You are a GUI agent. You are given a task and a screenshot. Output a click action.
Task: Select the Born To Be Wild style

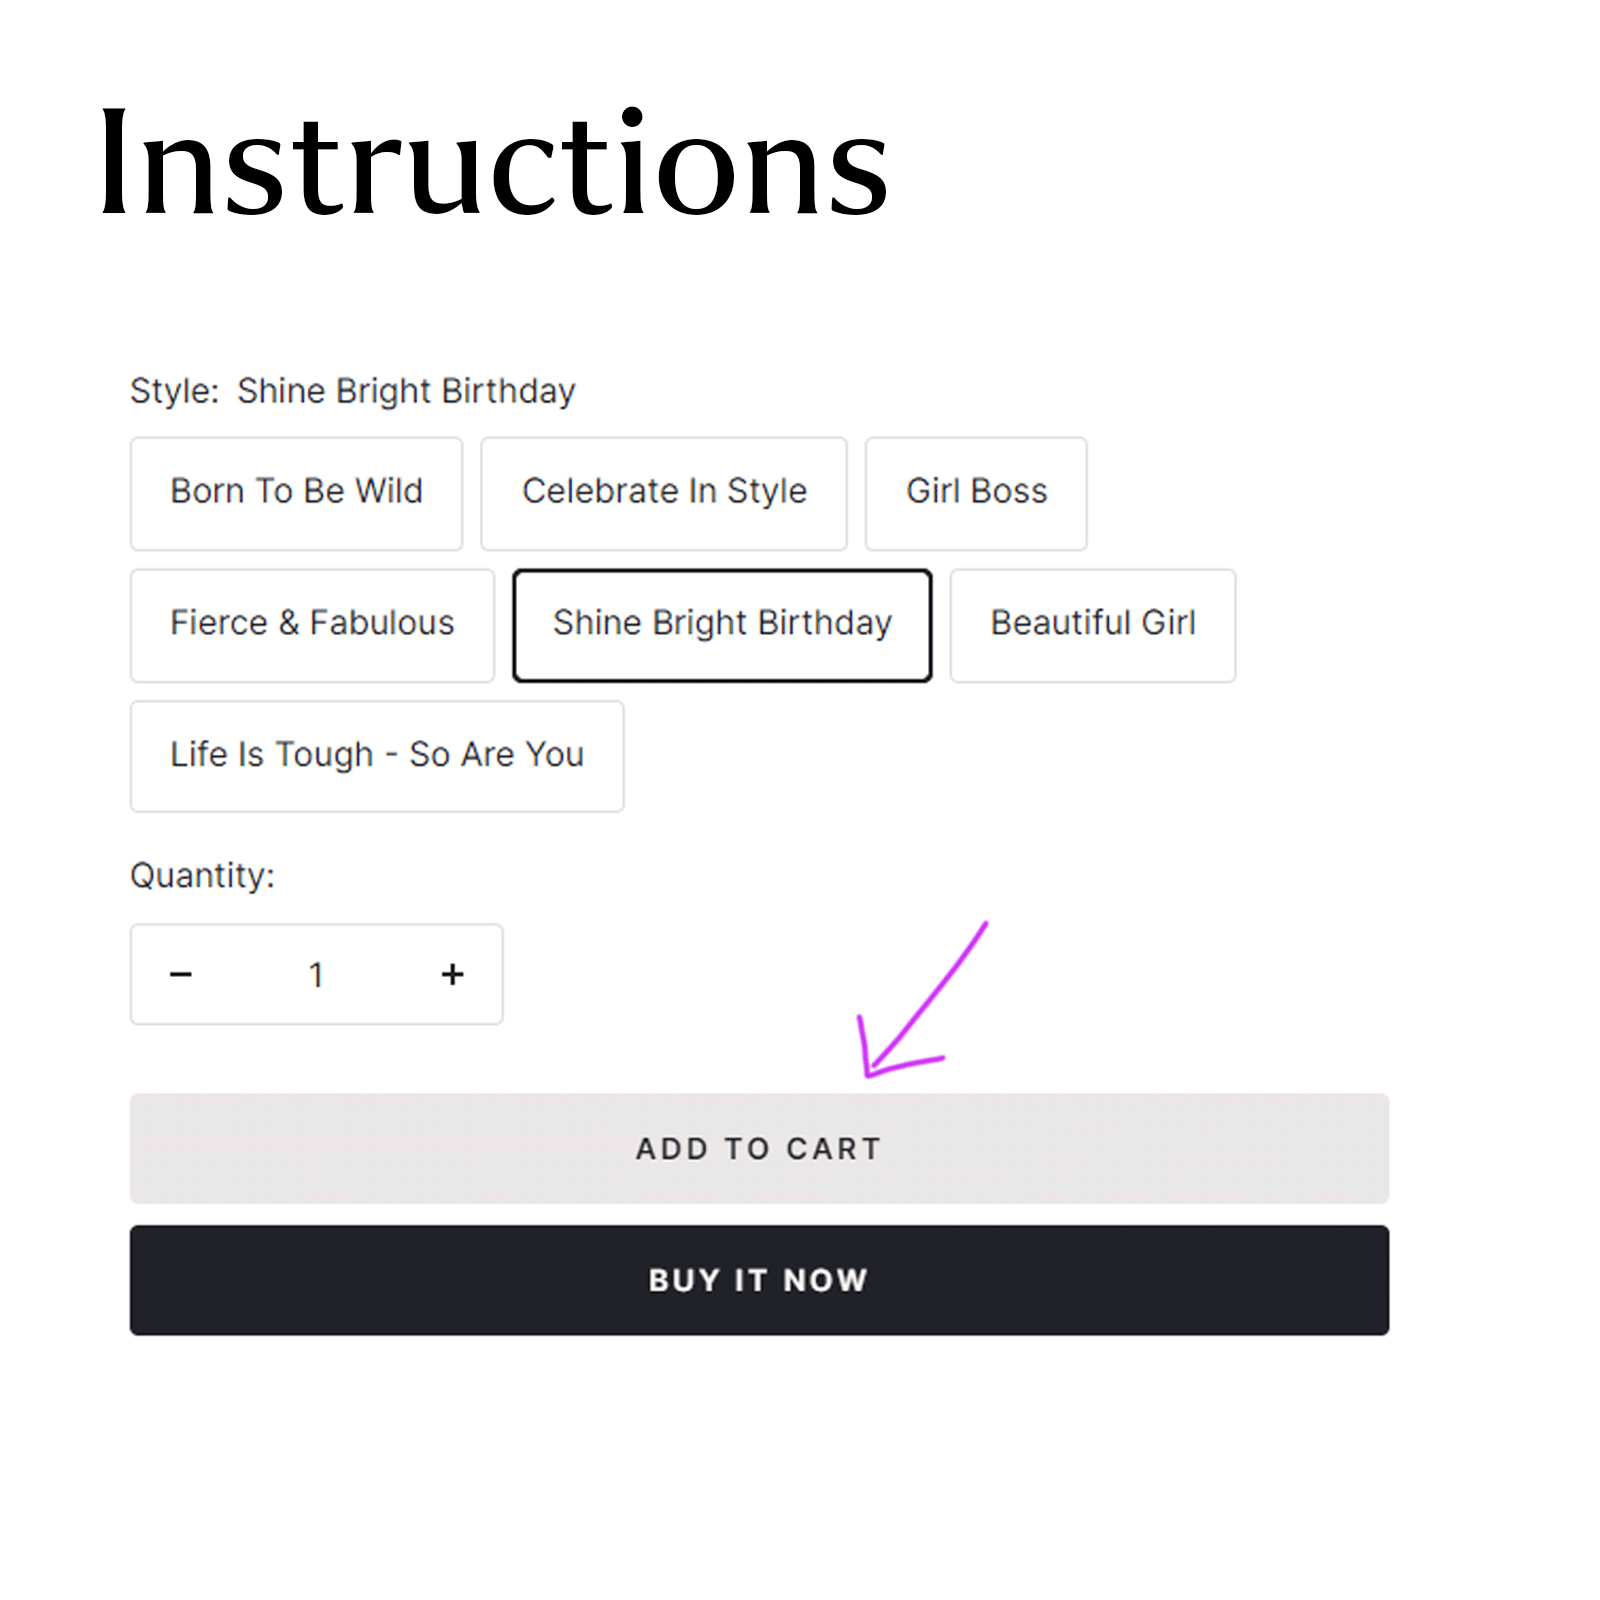tap(296, 492)
